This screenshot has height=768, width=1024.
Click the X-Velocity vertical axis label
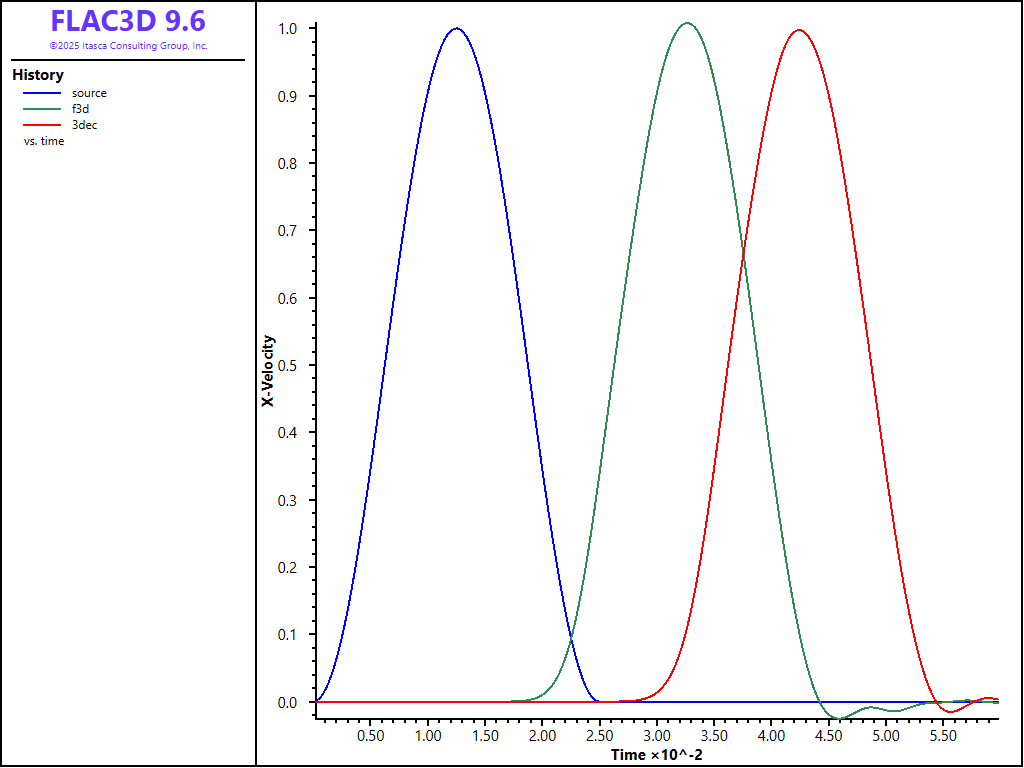coord(268,370)
